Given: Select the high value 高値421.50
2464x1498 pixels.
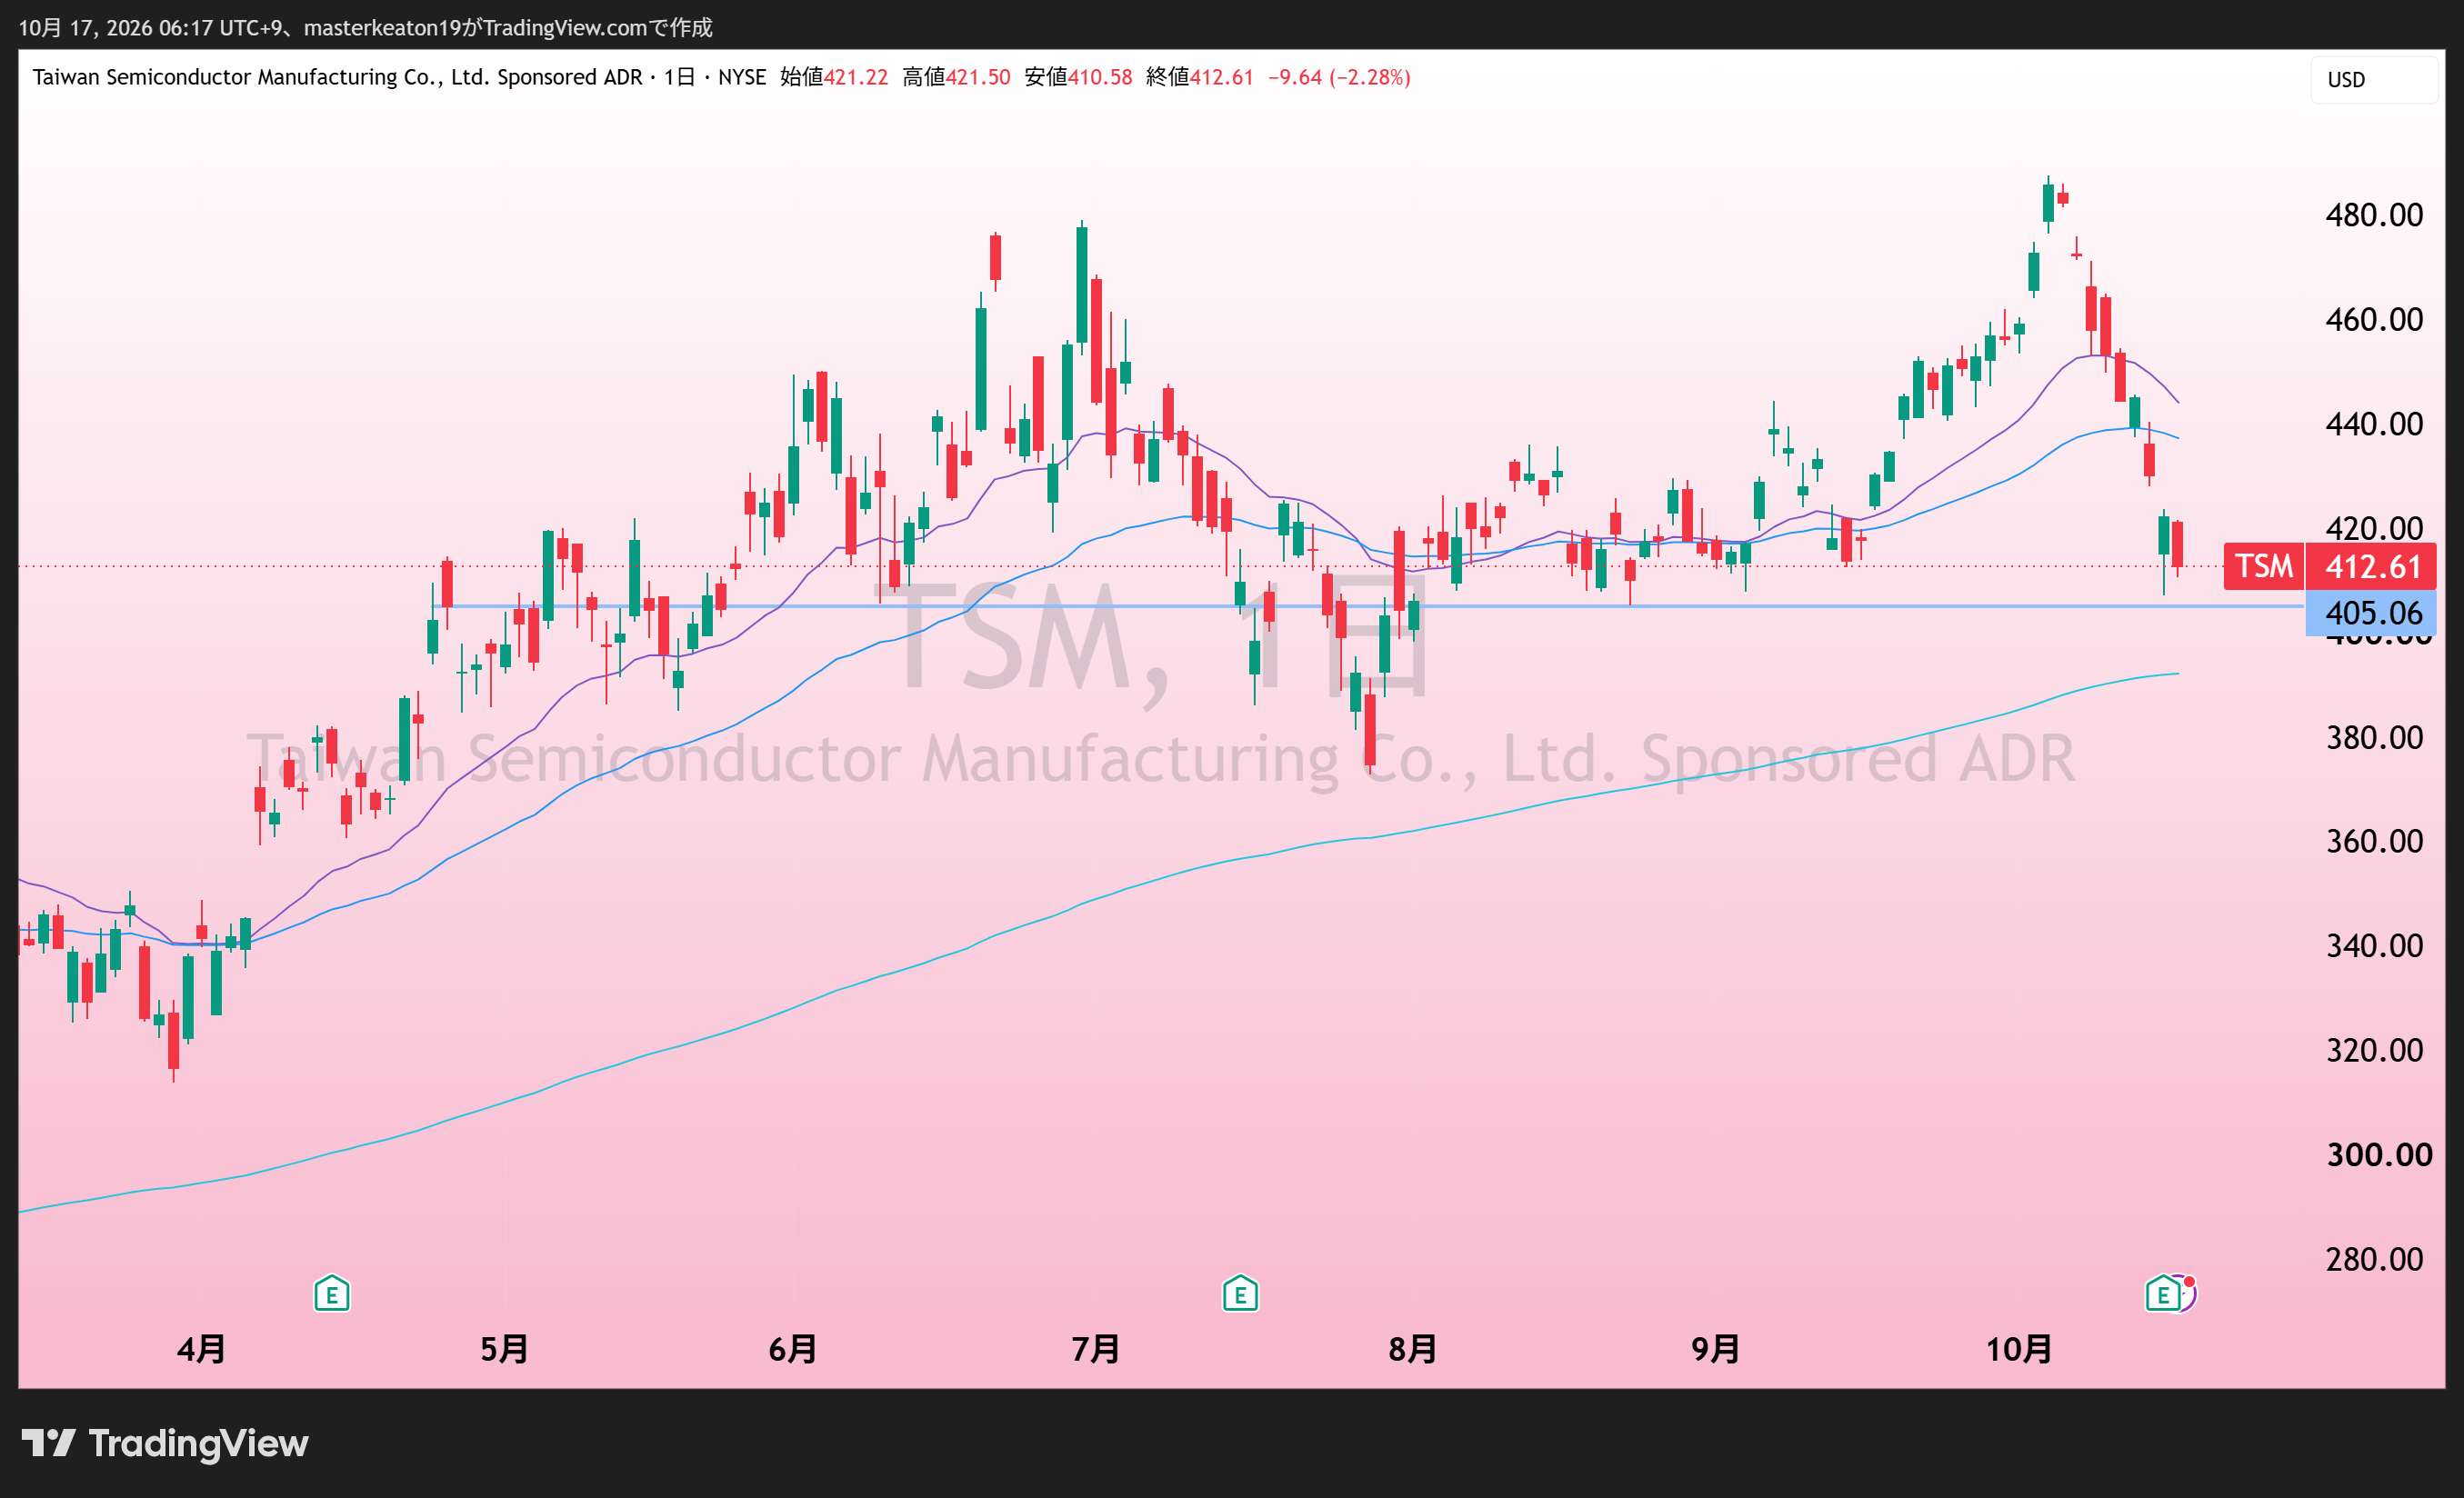Looking at the screenshot, I should pyautogui.click(x=956, y=77).
